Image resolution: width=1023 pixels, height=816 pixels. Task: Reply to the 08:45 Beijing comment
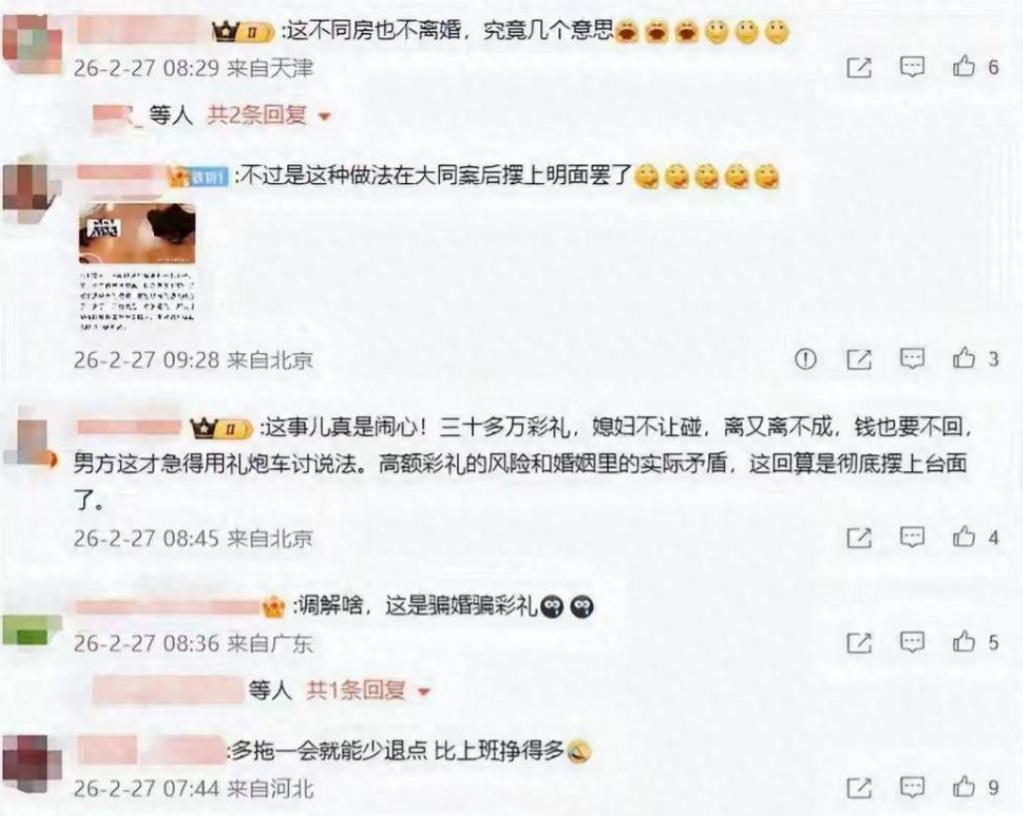pyautogui.click(x=911, y=537)
